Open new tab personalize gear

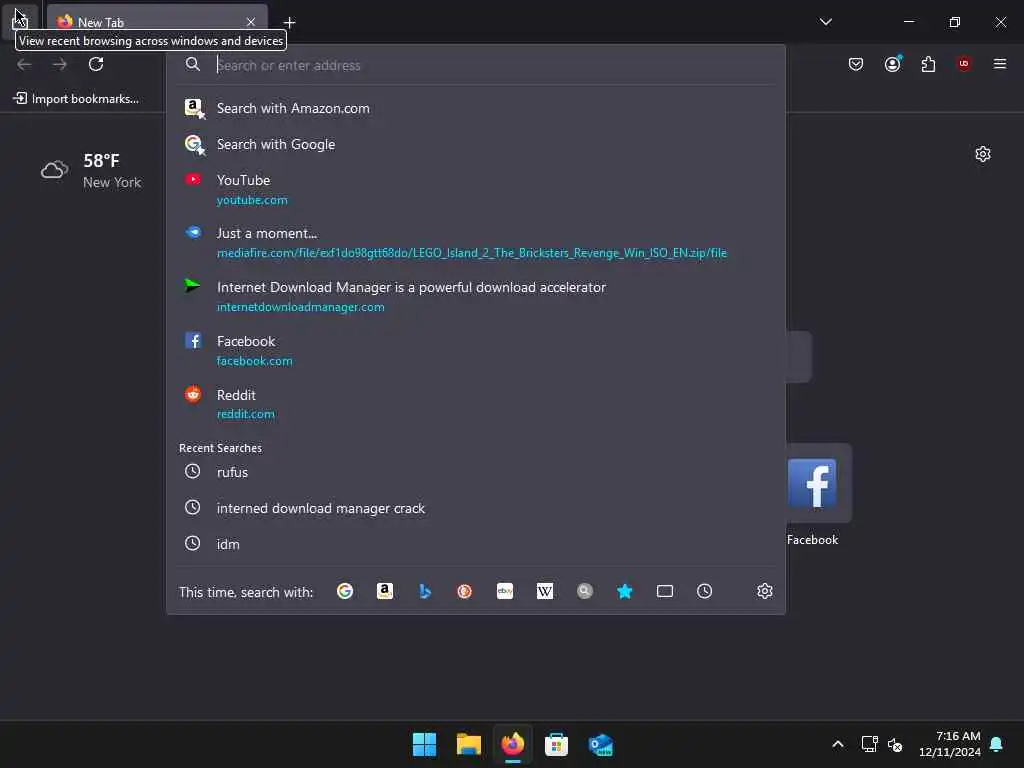(983, 154)
